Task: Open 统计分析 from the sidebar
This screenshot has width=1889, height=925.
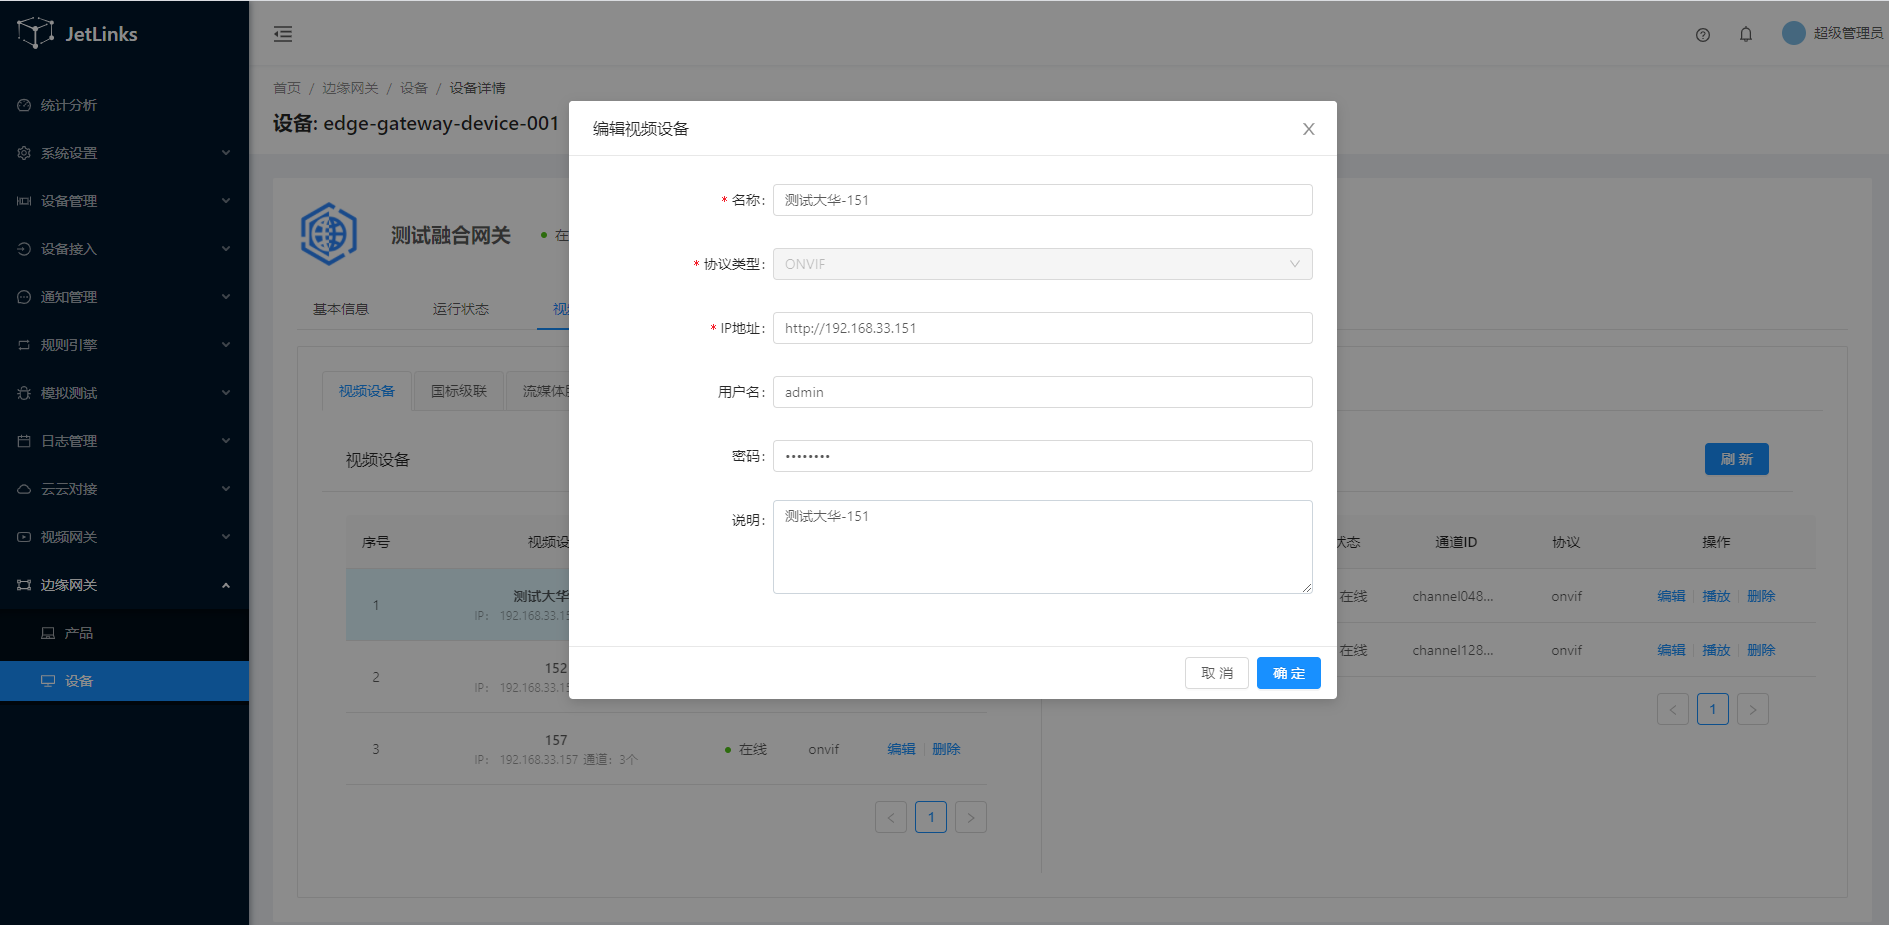Action: click(68, 105)
